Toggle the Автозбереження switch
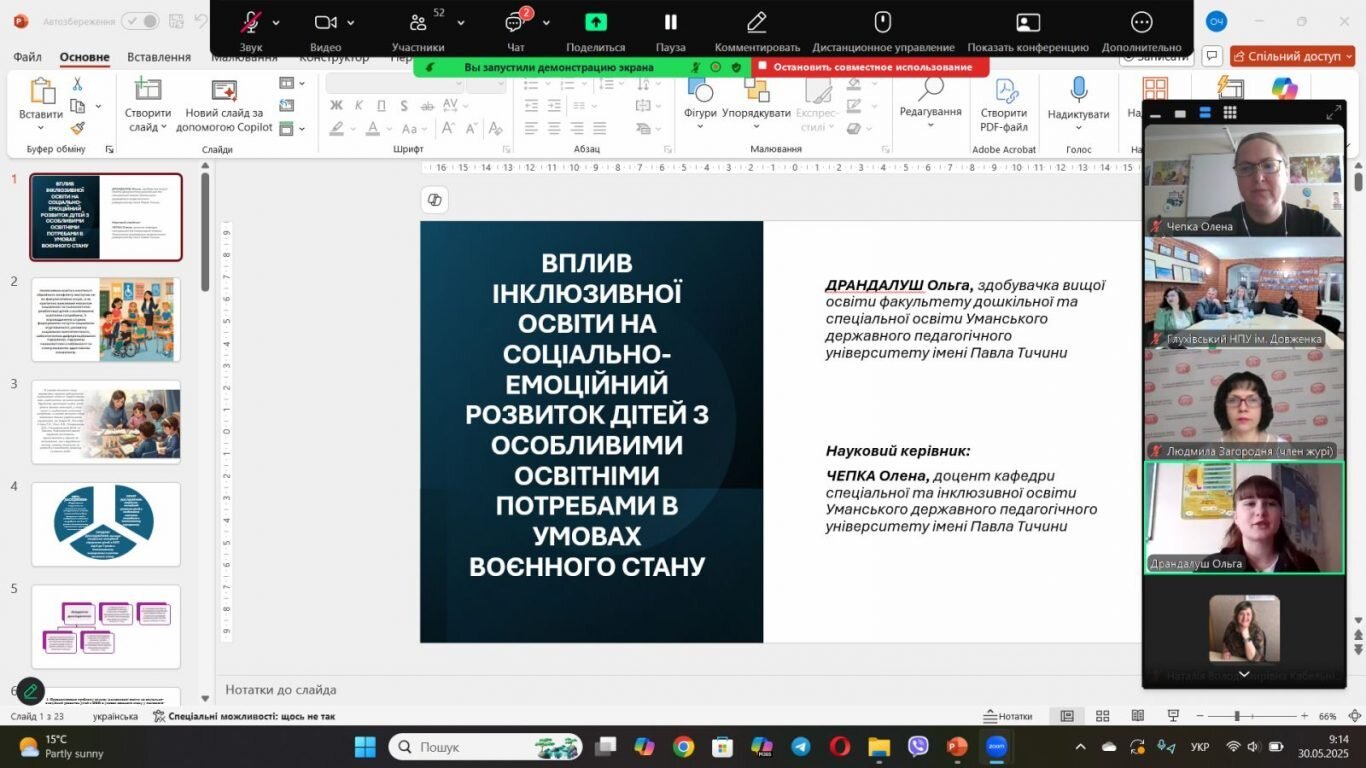 pos(140,21)
